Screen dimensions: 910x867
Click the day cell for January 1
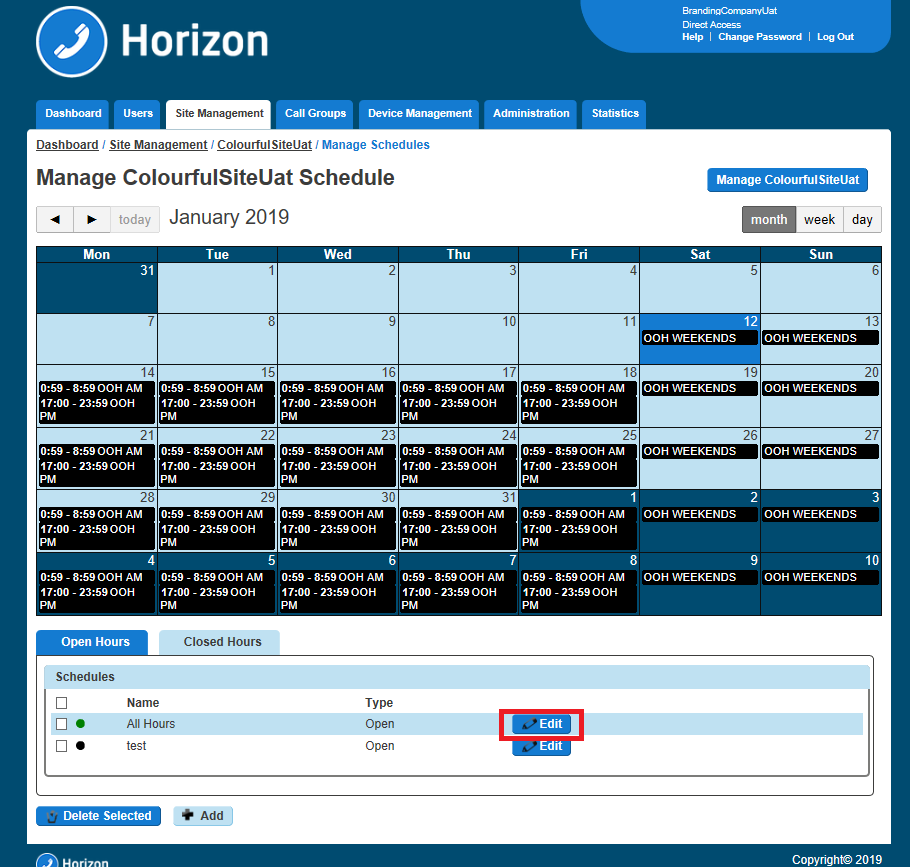point(217,288)
